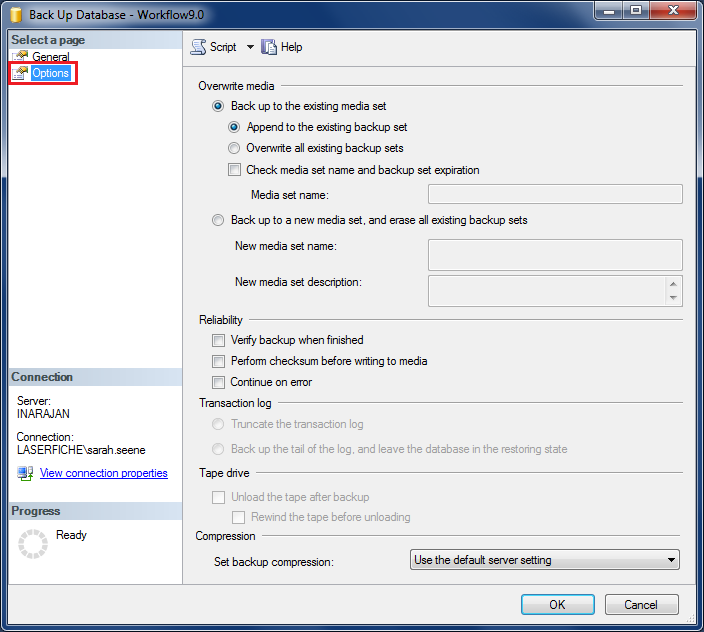Open View connection properties link
Screen dimensions: 704x632
tap(103, 473)
